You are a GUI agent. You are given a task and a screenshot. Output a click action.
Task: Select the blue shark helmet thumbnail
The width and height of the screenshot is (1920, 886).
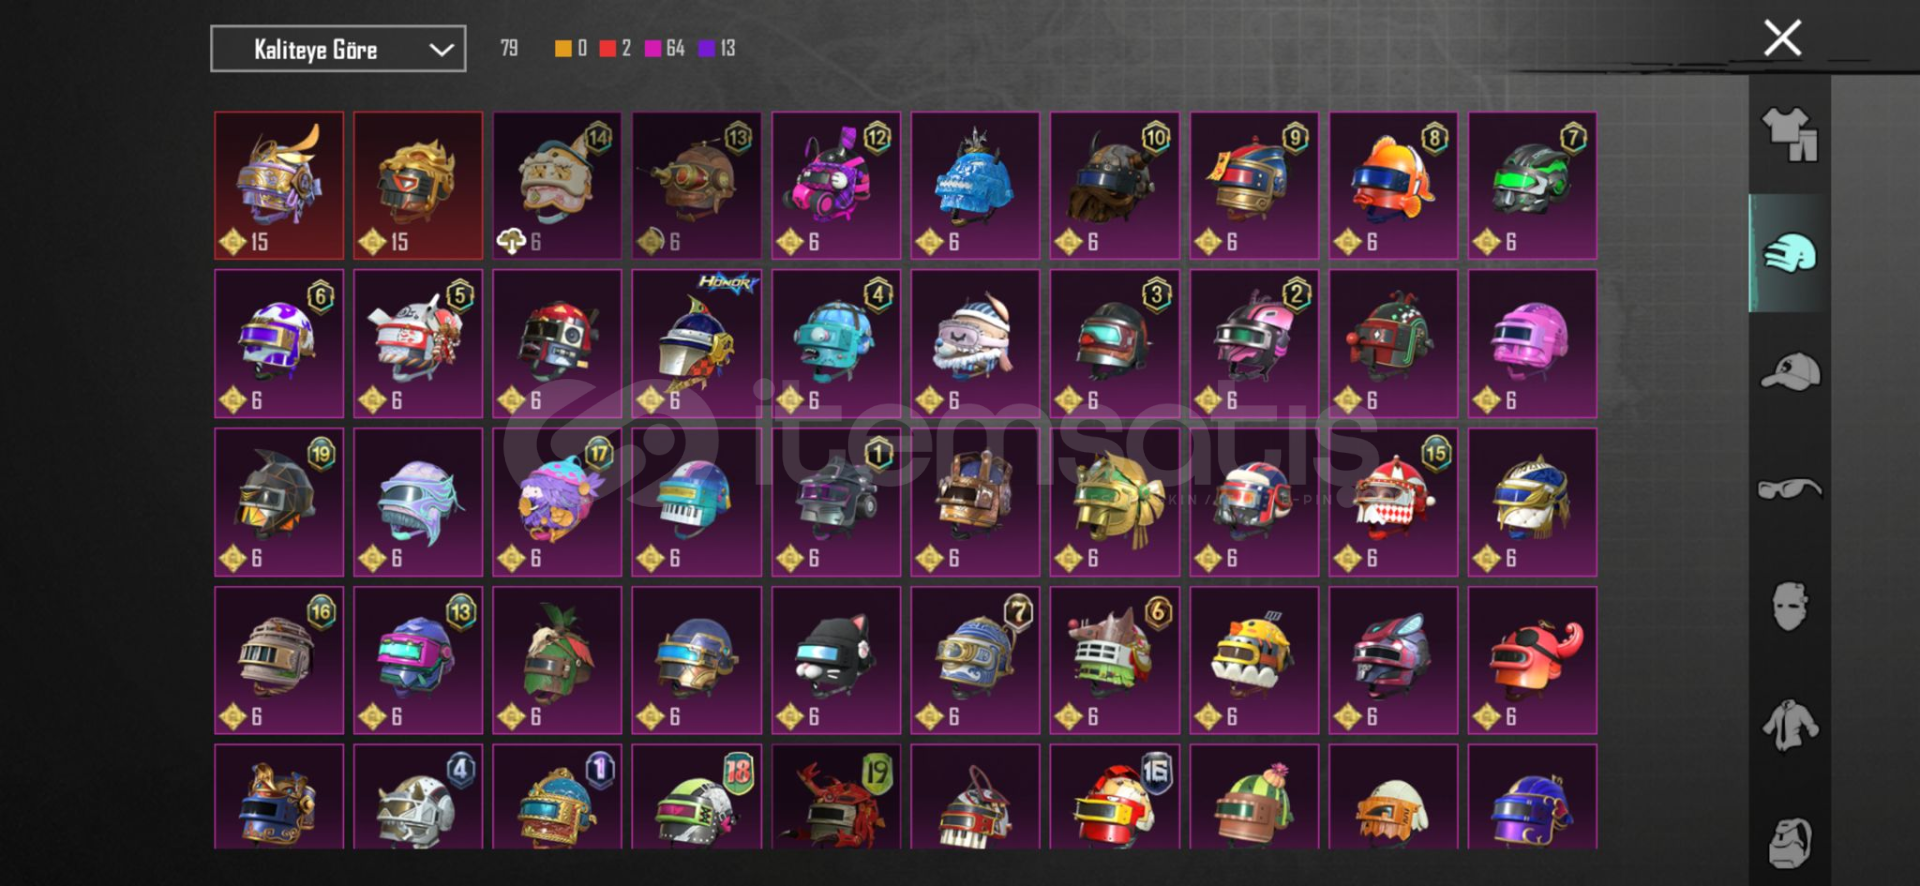[x=975, y=186]
